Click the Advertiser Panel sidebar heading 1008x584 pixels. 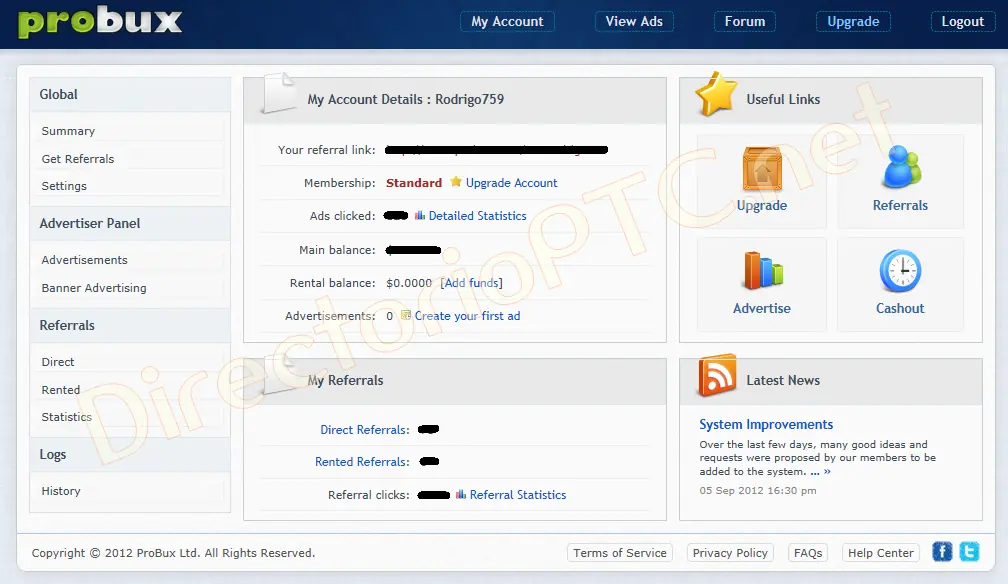coord(89,223)
